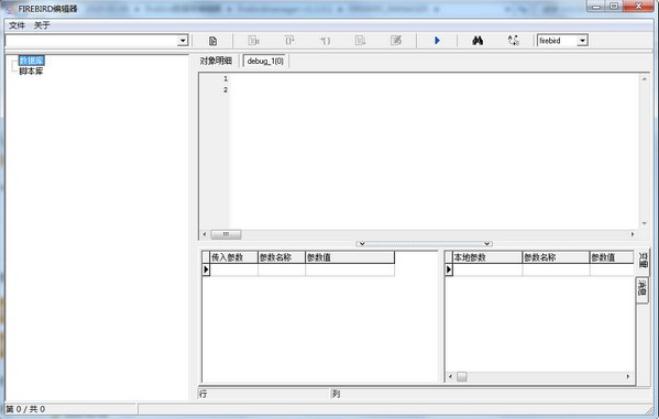Click the new document toolbar icon
Viewport: 659px width, 419px height.
212,41
